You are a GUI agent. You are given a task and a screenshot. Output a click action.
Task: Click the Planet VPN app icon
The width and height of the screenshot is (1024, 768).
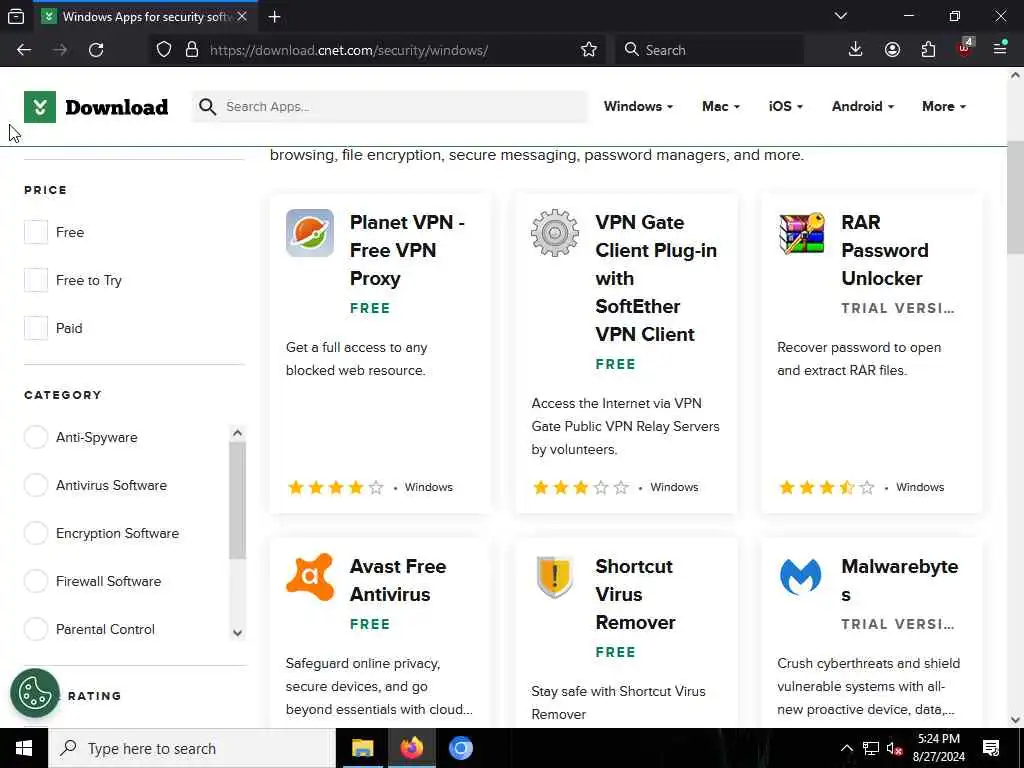(x=309, y=233)
